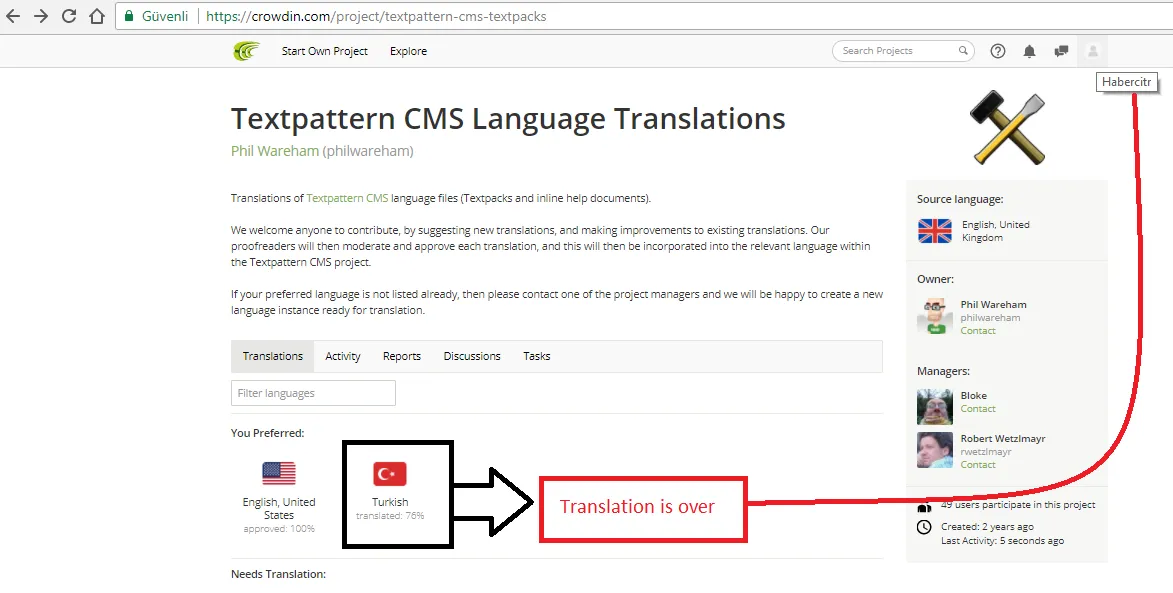This screenshot has width=1173, height=593.
Task: Switch to the Reports tab
Action: click(x=402, y=356)
